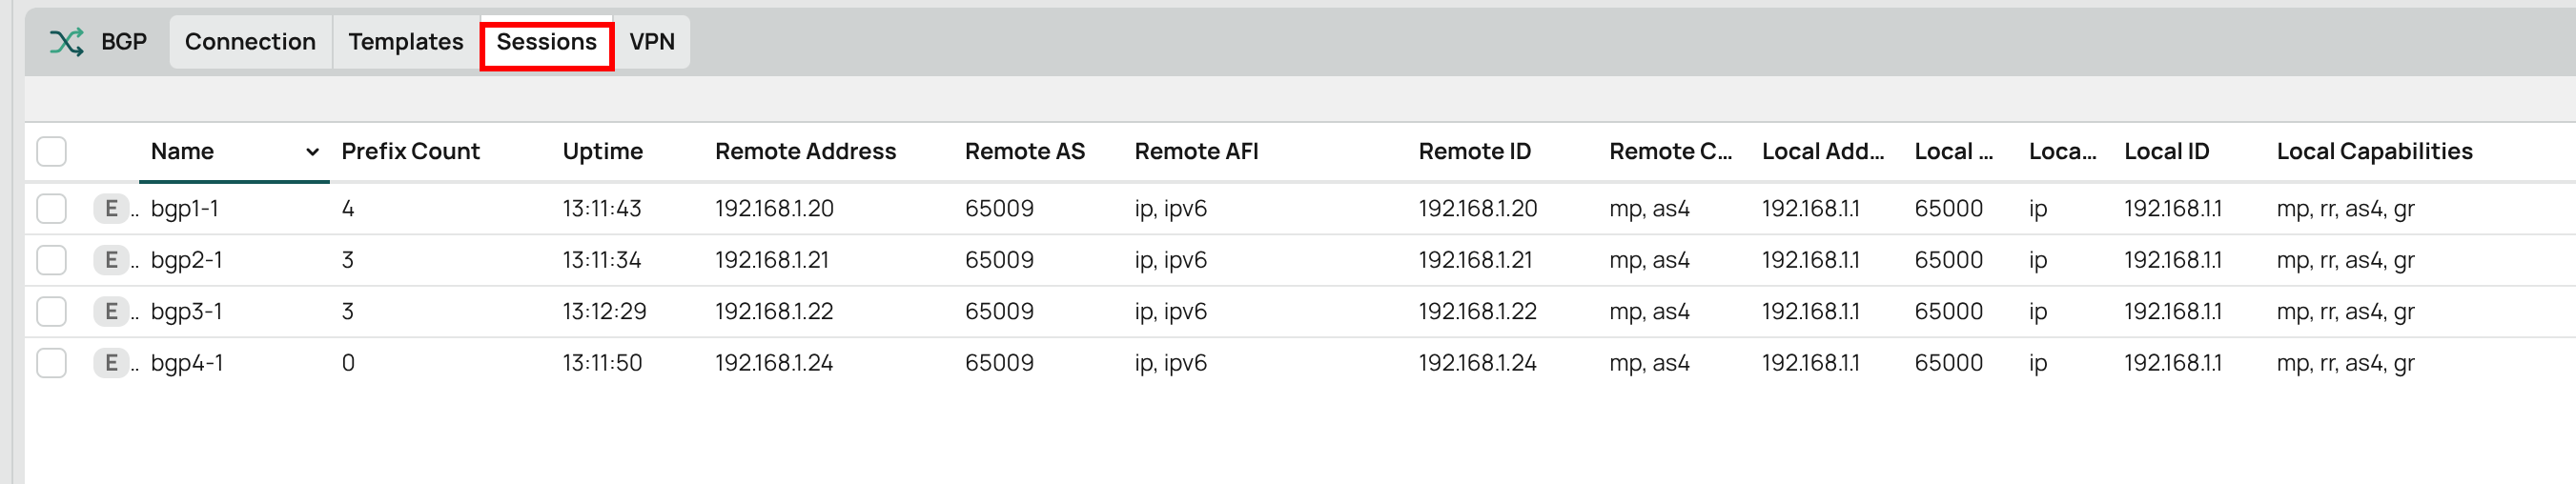Click the Uptime column header
Viewport: 2576px width, 484px height.
[602, 151]
